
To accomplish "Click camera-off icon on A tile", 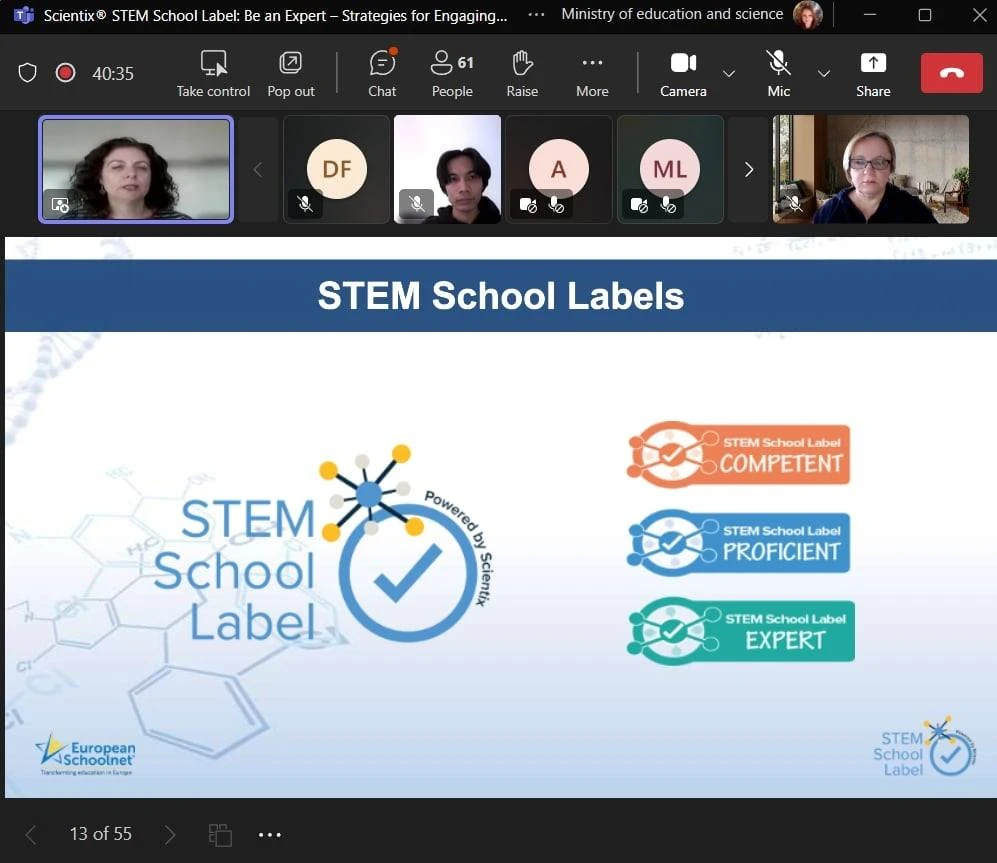I will (528, 205).
